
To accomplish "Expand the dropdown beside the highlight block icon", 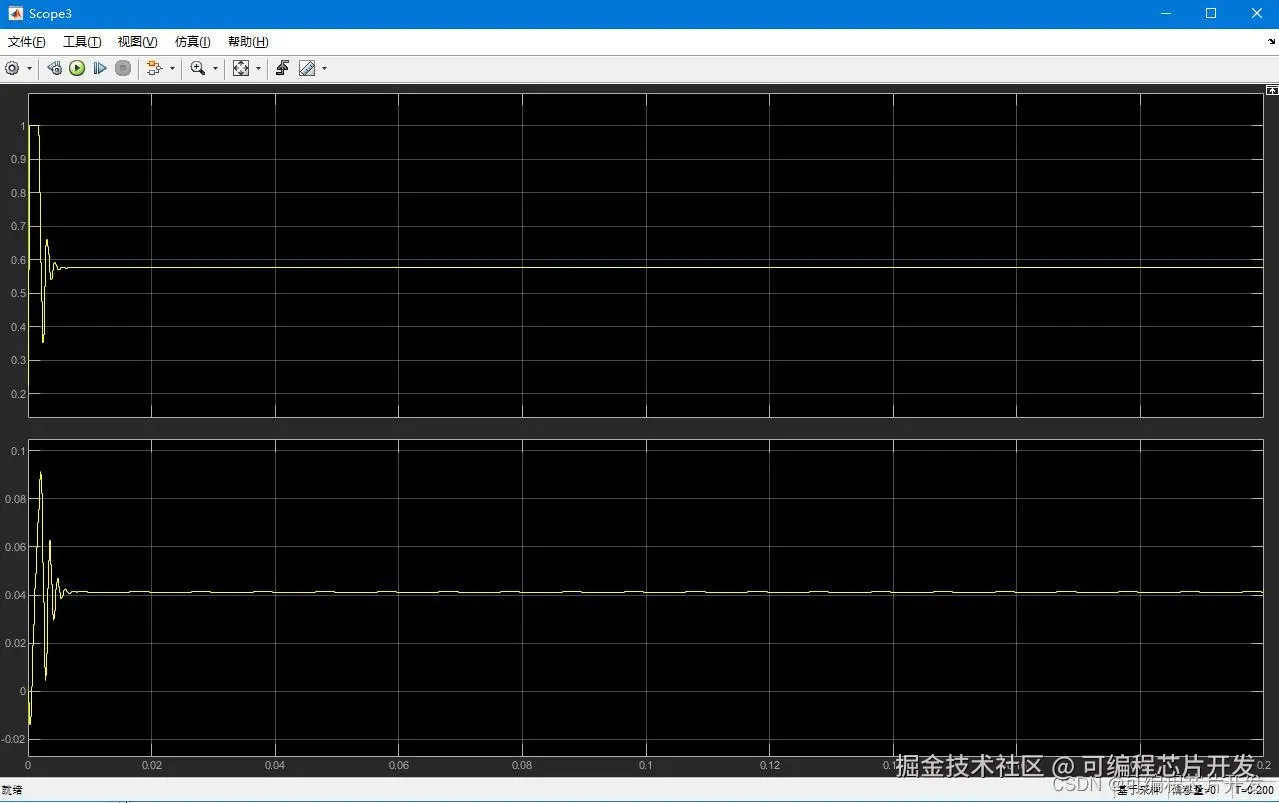I will pos(172,68).
